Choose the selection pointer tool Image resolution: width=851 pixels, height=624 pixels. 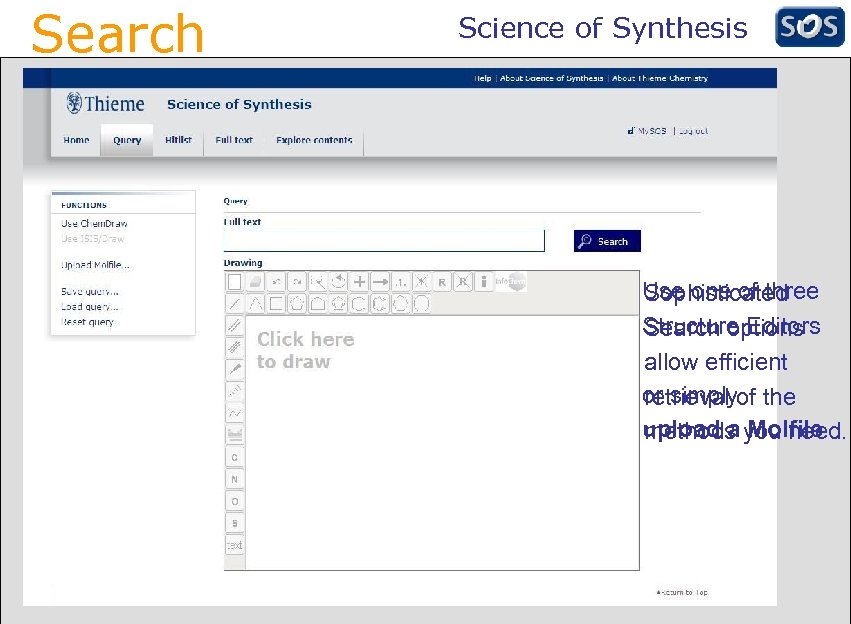click(x=317, y=282)
